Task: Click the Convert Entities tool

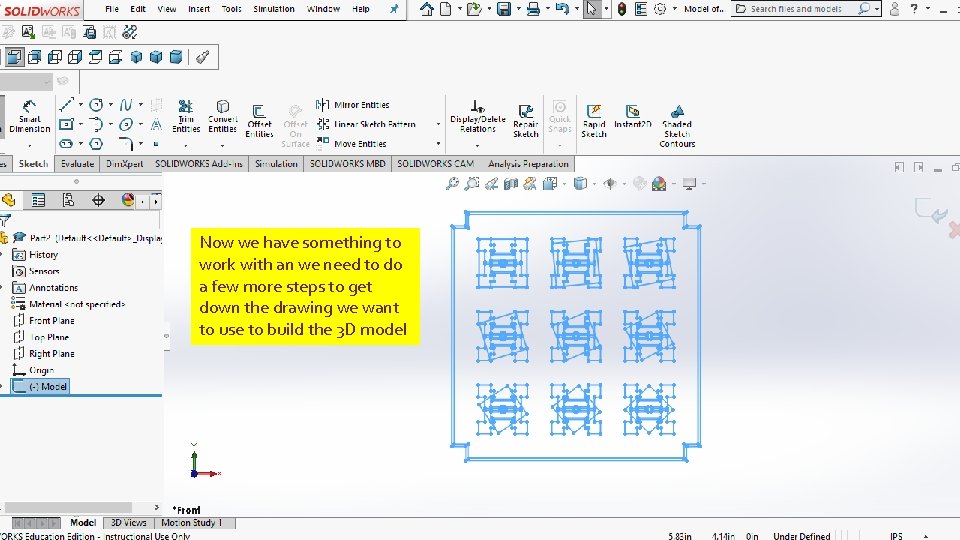Action: [222, 117]
